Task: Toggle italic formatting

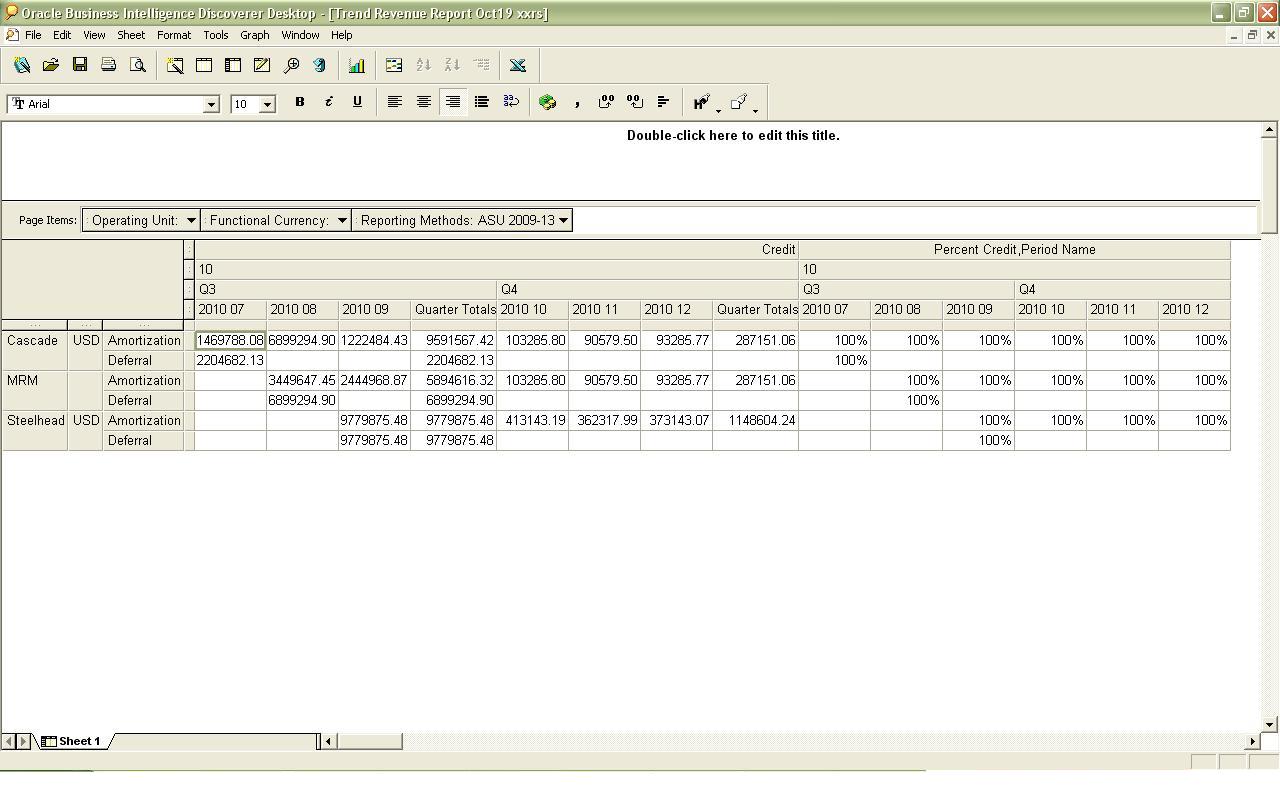Action: [328, 102]
